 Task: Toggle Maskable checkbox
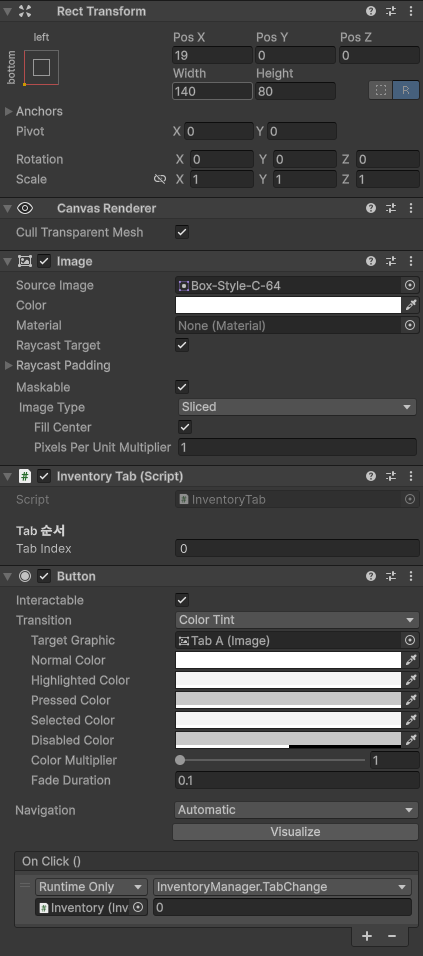point(182,387)
